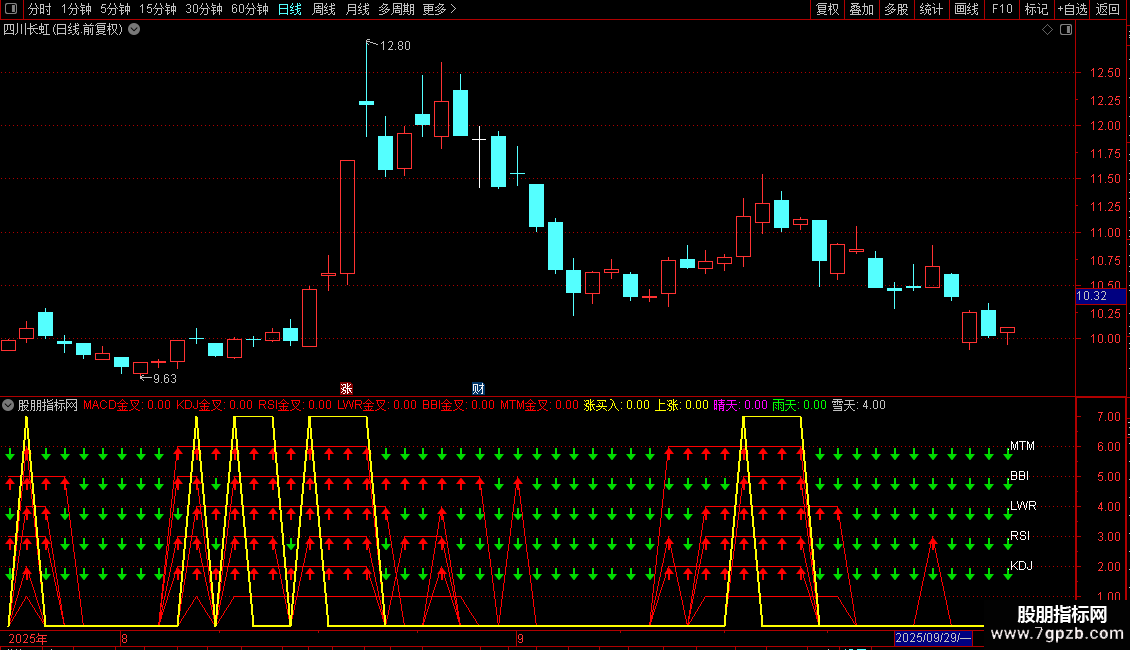Toggle the left sidebar panel icon
1130x650 pixels.
tap(11, 9)
